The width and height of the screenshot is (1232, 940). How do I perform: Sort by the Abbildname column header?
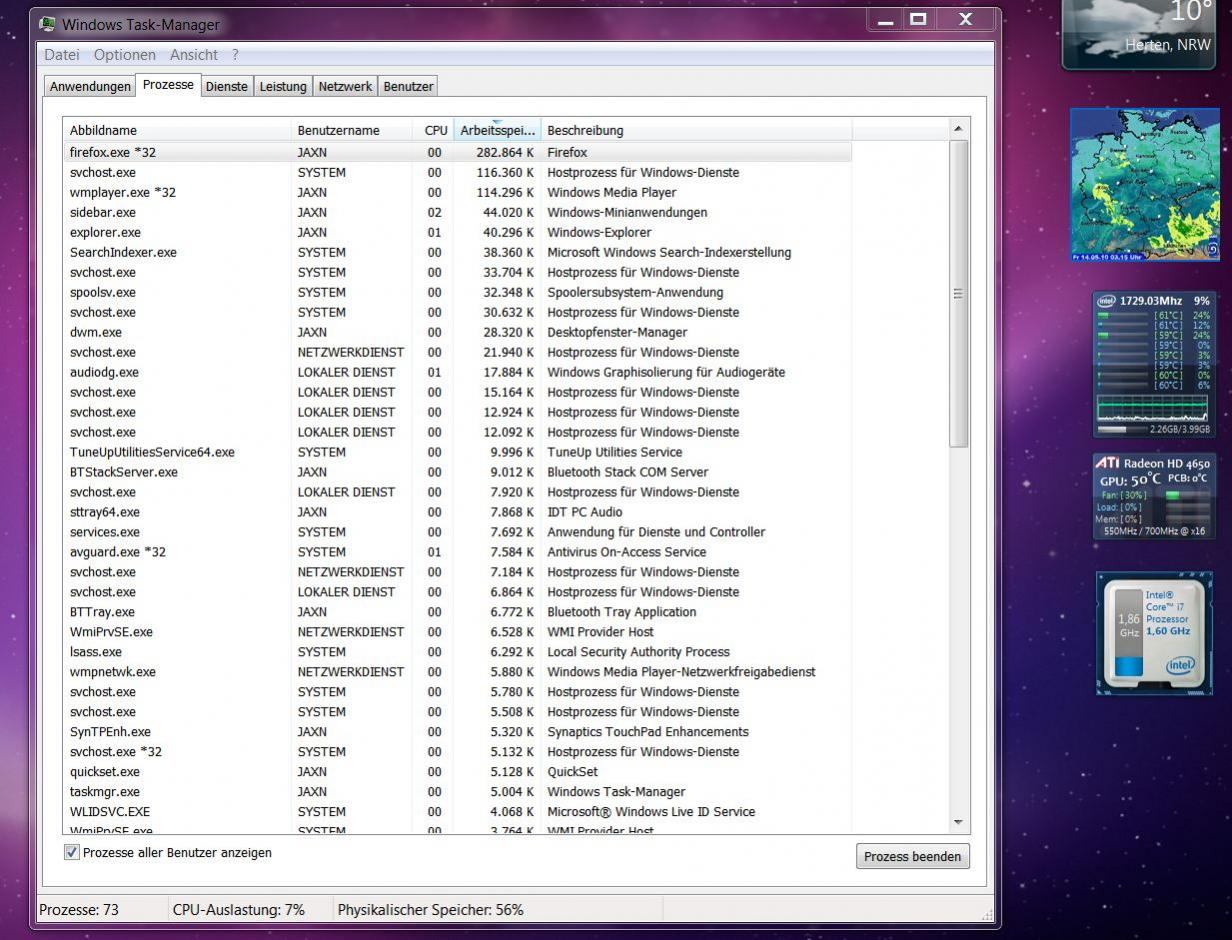pyautogui.click(x=177, y=130)
